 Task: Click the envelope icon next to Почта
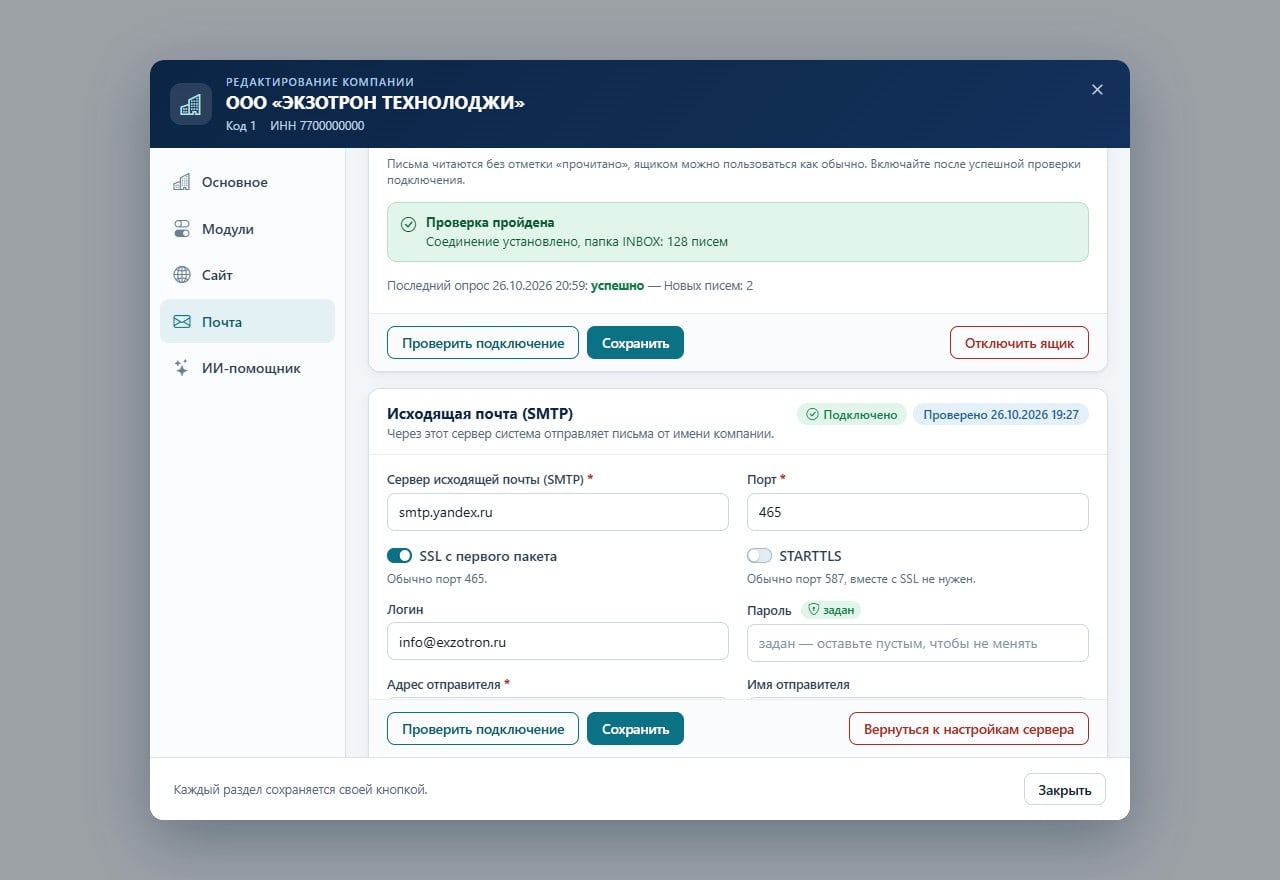coord(182,322)
